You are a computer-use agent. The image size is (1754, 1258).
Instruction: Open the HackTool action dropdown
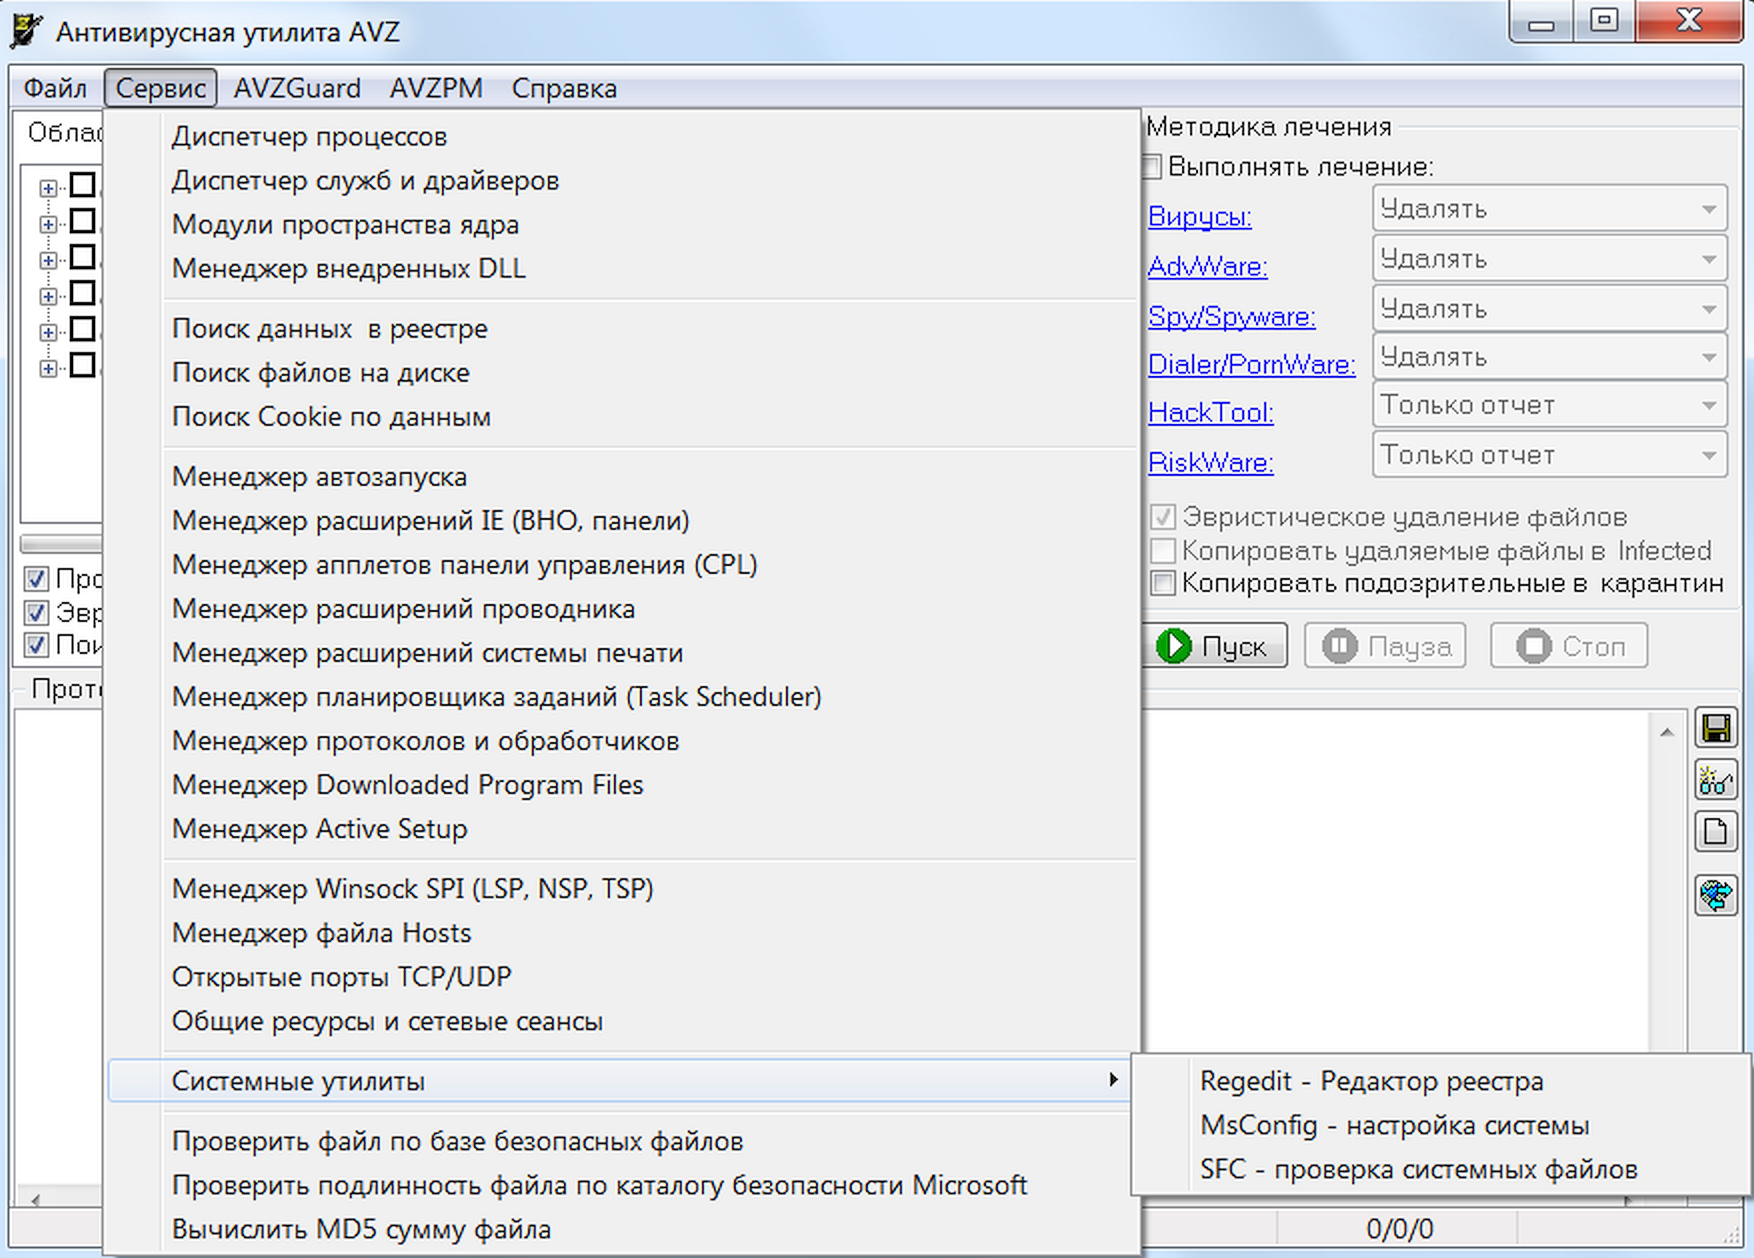click(1549, 405)
